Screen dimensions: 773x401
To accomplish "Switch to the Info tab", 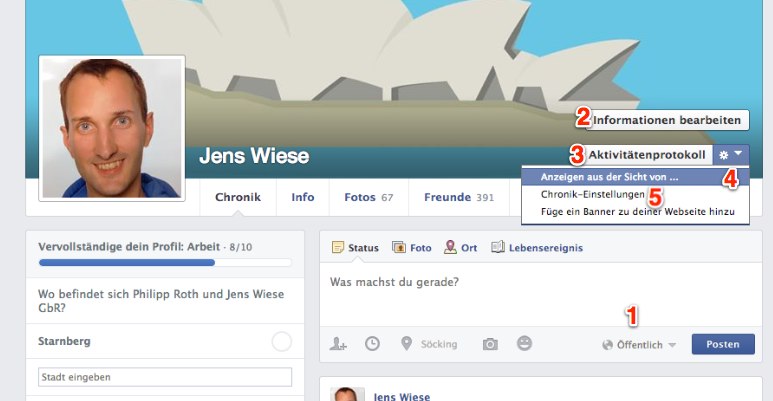I will coord(303,197).
